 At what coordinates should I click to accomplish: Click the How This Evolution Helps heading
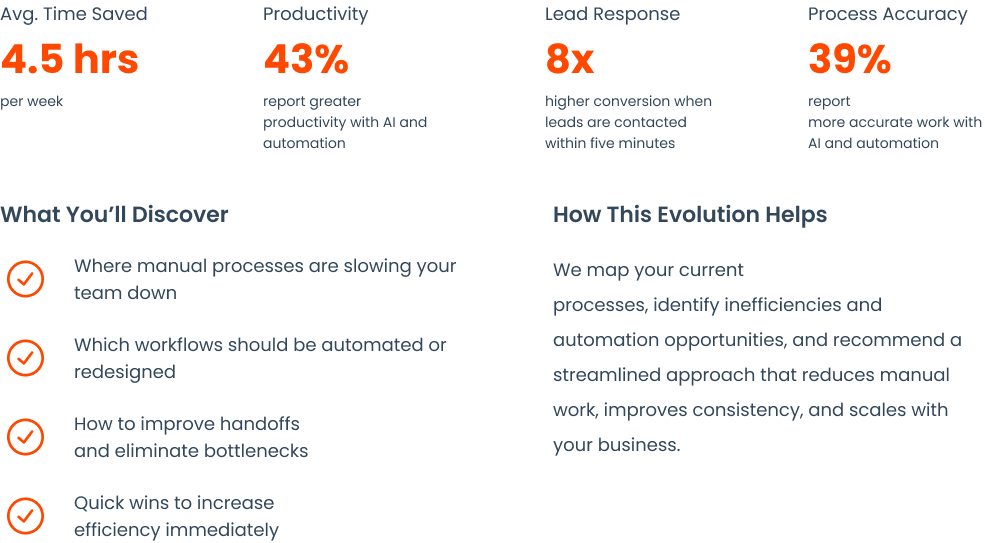coord(690,214)
